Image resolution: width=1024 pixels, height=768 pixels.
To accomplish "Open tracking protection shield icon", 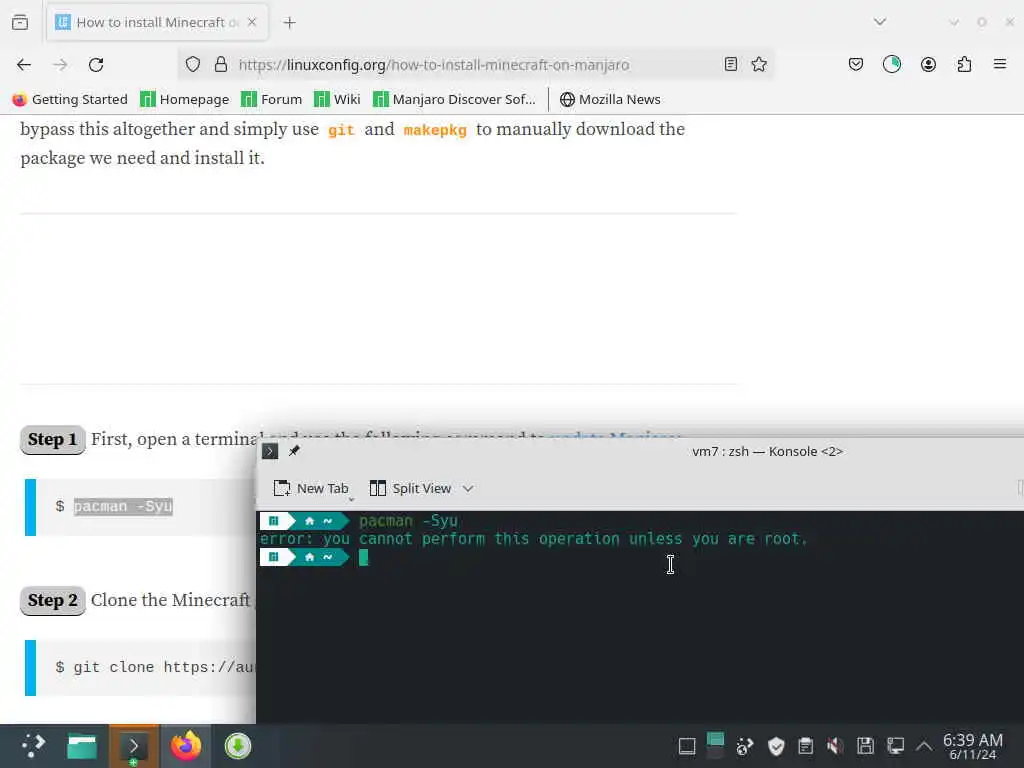I will coord(193,65).
